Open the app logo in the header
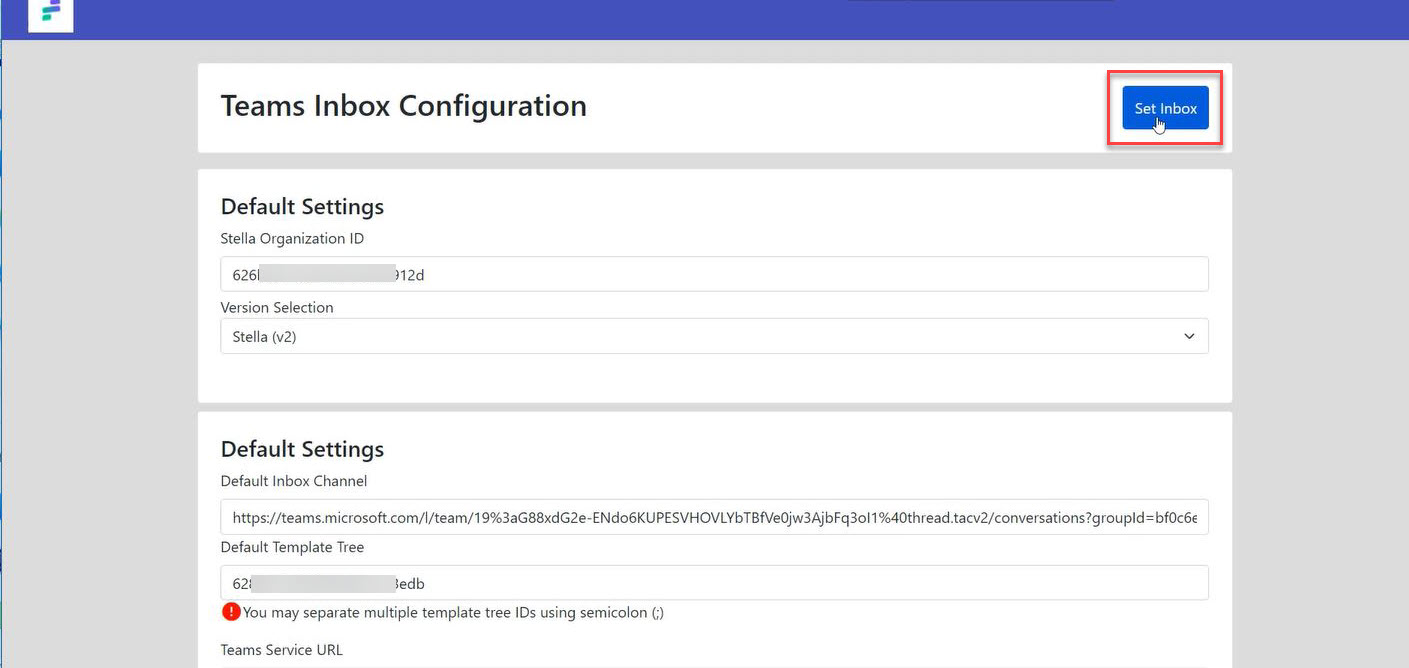The width and height of the screenshot is (1409, 668). click(50, 14)
